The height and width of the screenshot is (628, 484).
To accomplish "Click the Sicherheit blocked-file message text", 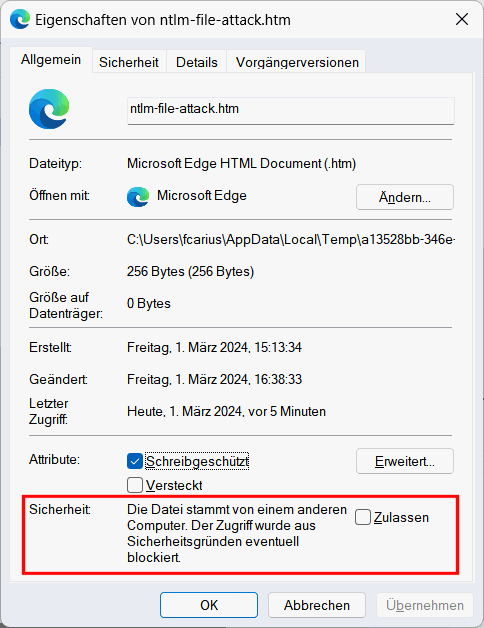I will (237, 533).
